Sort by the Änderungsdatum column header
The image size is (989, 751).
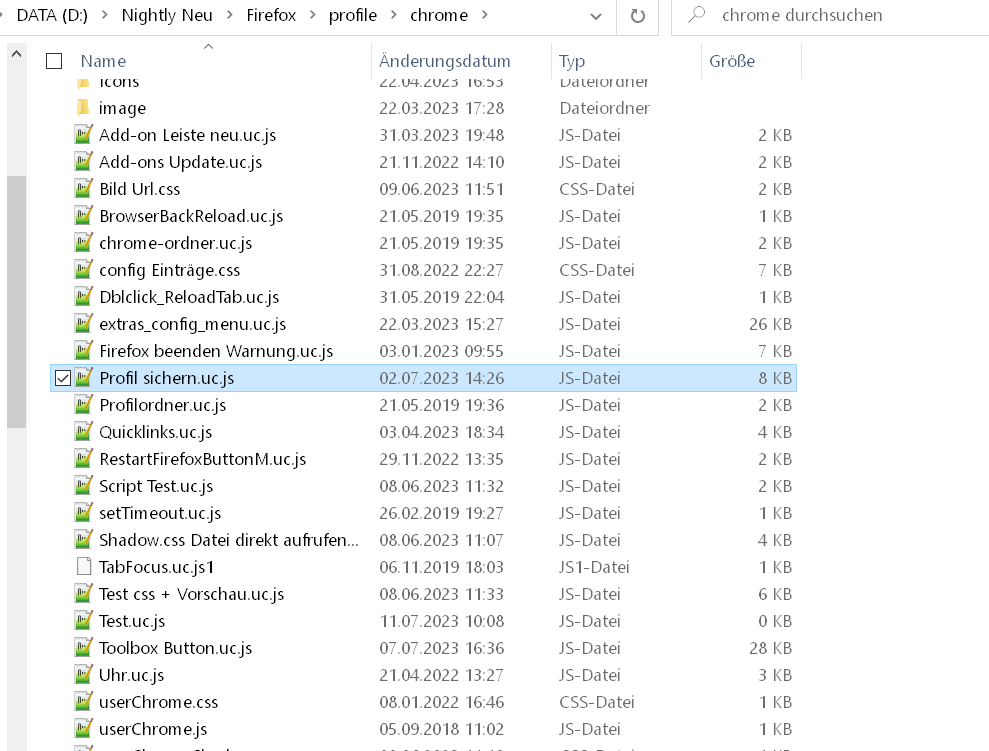(445, 61)
